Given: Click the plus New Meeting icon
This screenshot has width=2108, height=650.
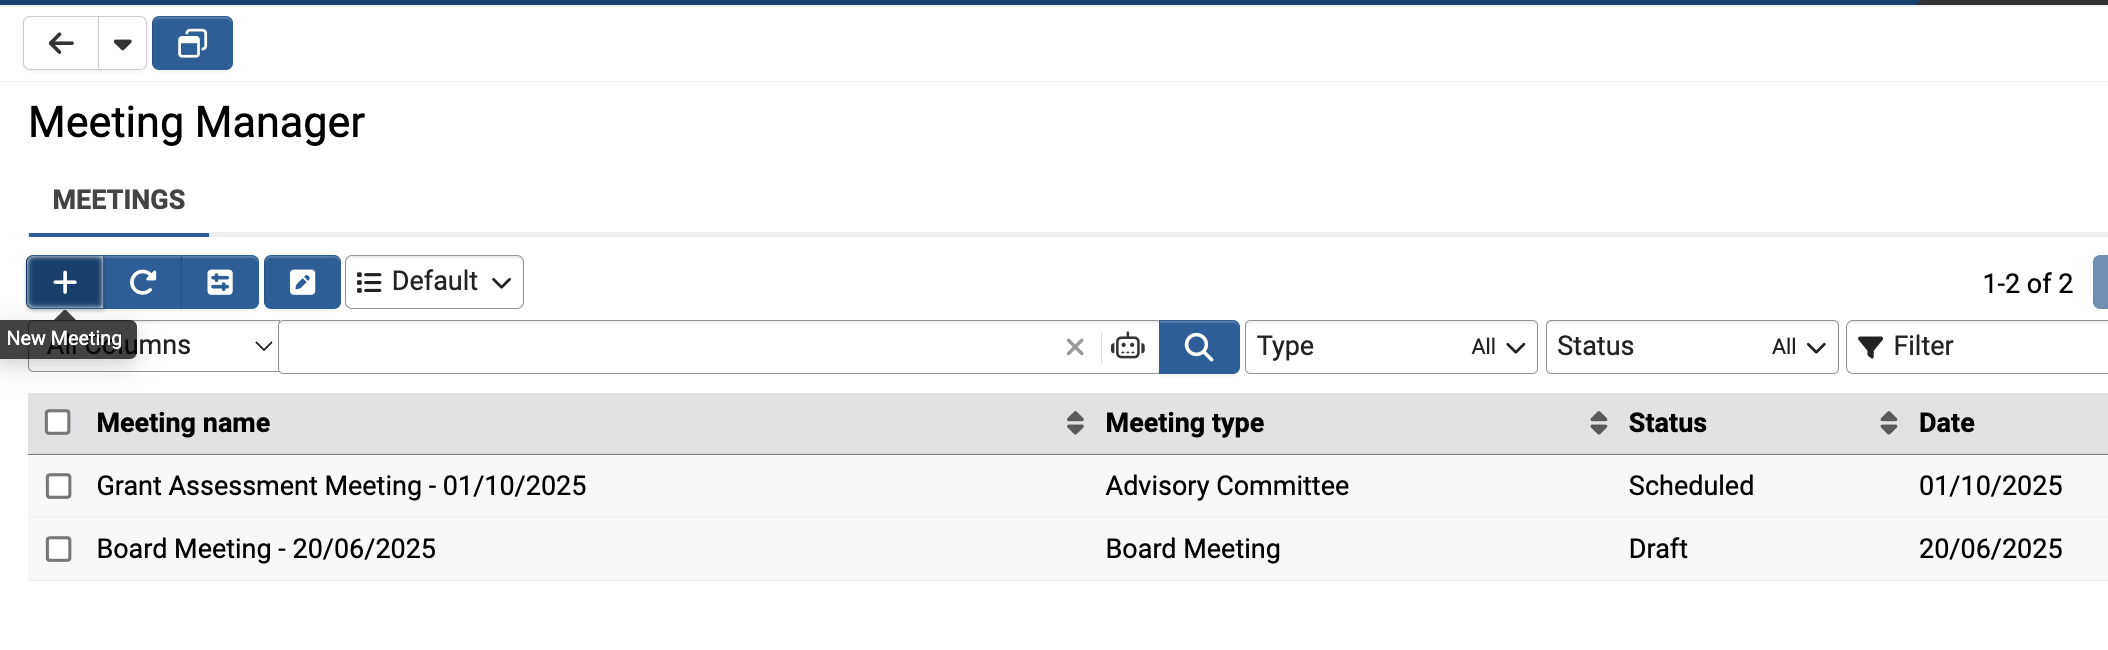Looking at the screenshot, I should click(x=65, y=283).
